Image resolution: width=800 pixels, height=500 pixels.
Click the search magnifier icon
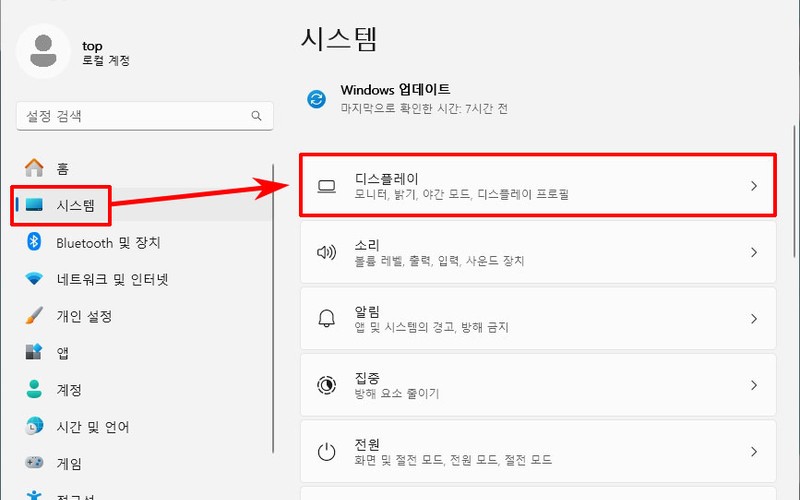256,116
